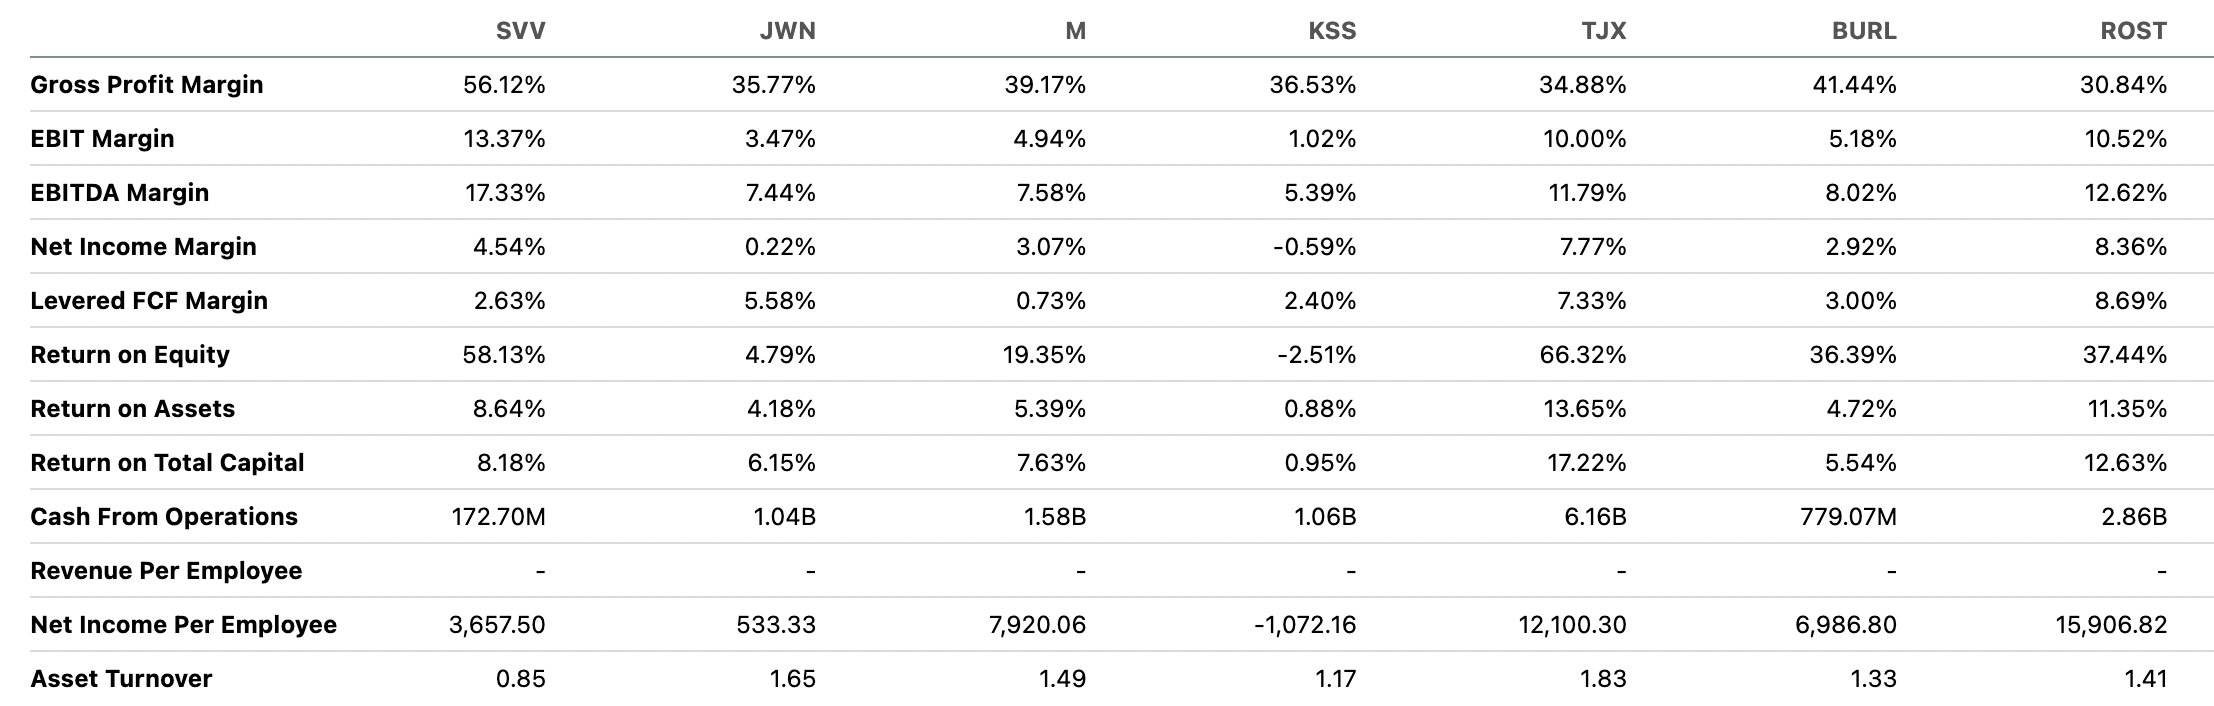Click the Asset Turnover row label
This screenshot has height=706, width=2214.
coord(121,679)
